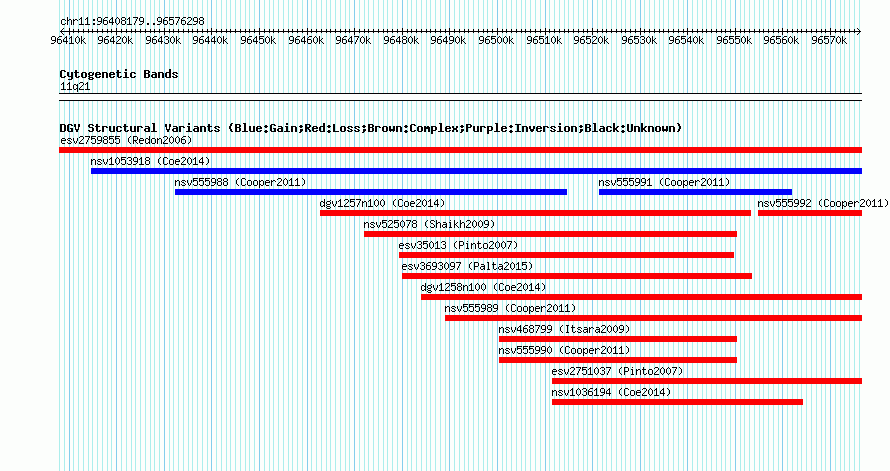Open nsv1053918 (Coe2014) variant label
This screenshot has height=471, width=890.
(150, 161)
